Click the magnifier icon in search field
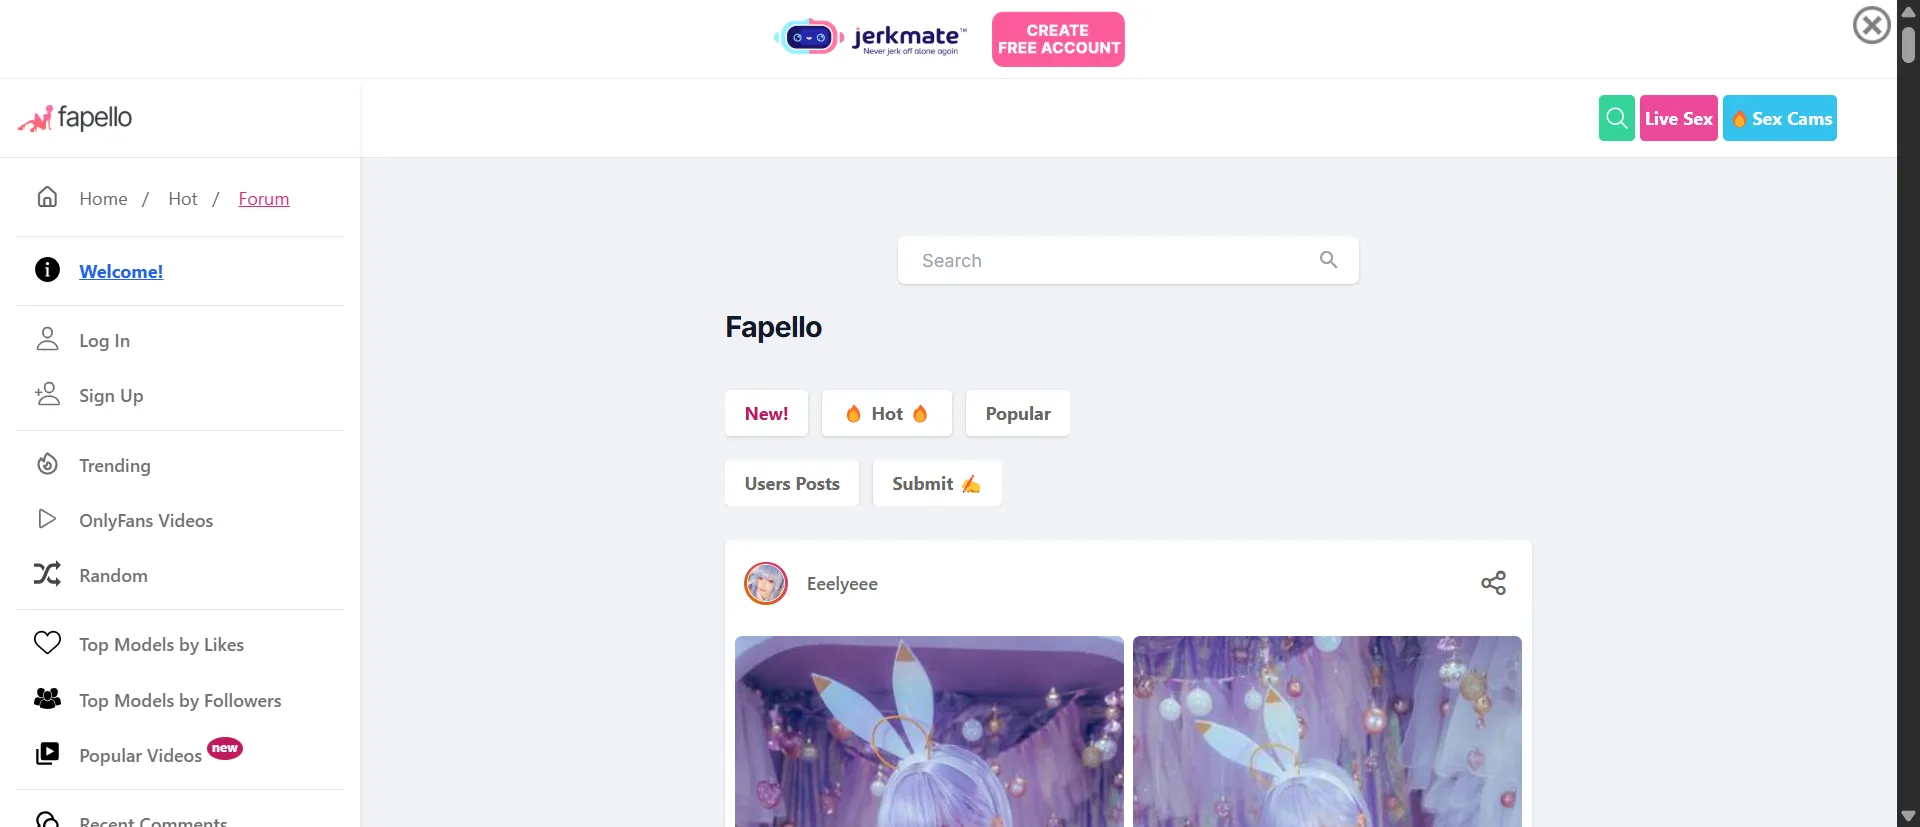Viewport: 1920px width, 827px height. [1328, 260]
